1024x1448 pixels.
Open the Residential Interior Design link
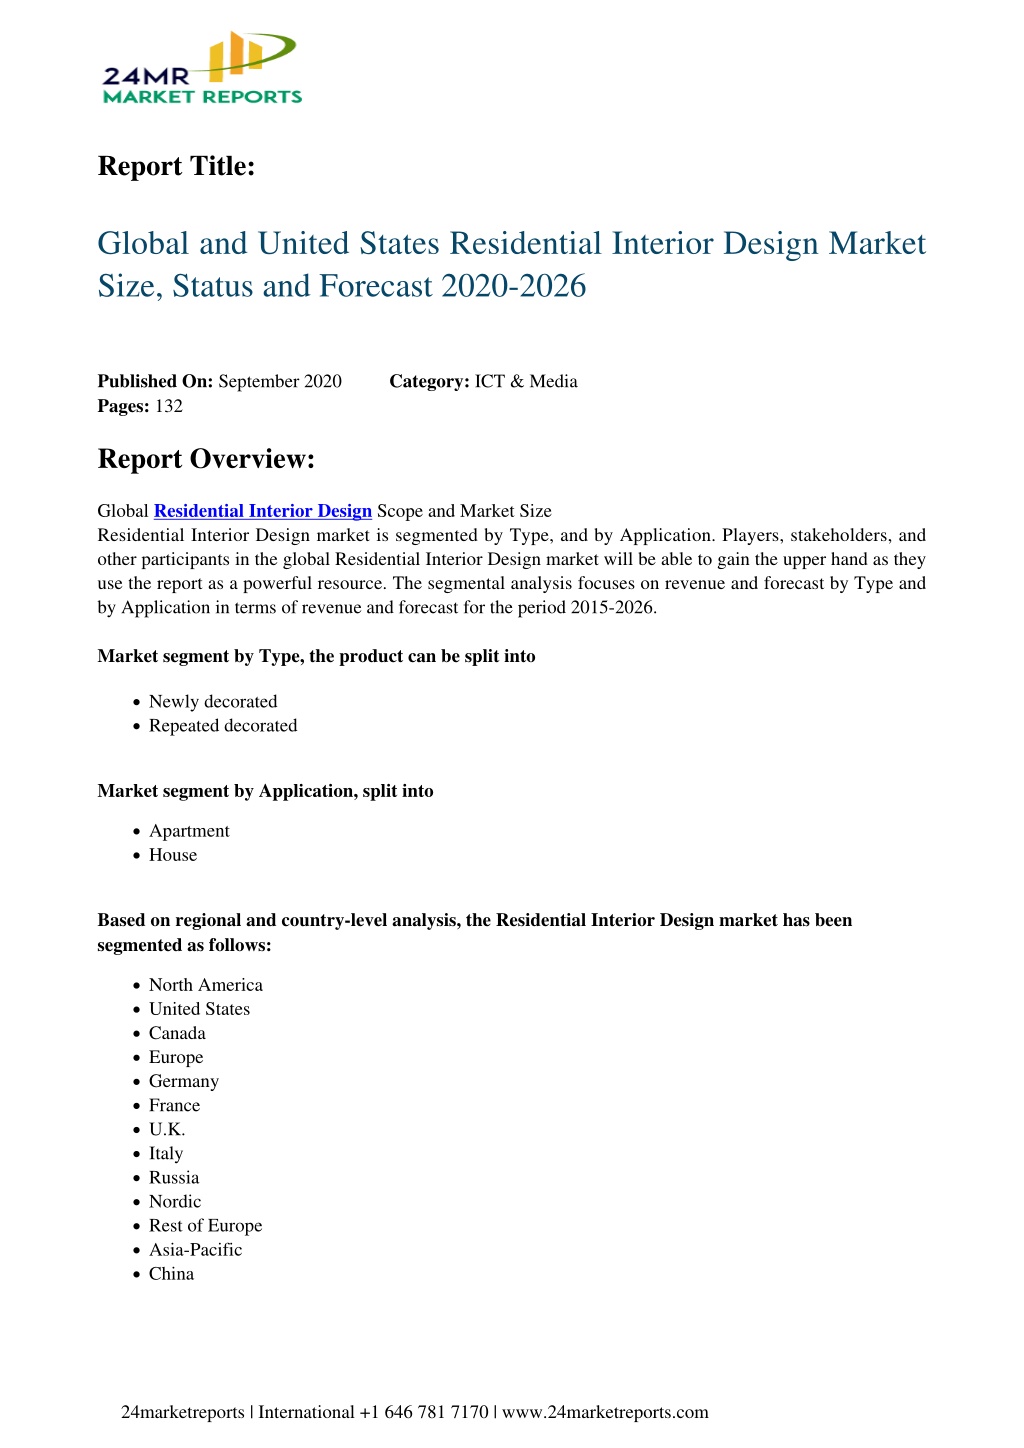[x=263, y=511]
